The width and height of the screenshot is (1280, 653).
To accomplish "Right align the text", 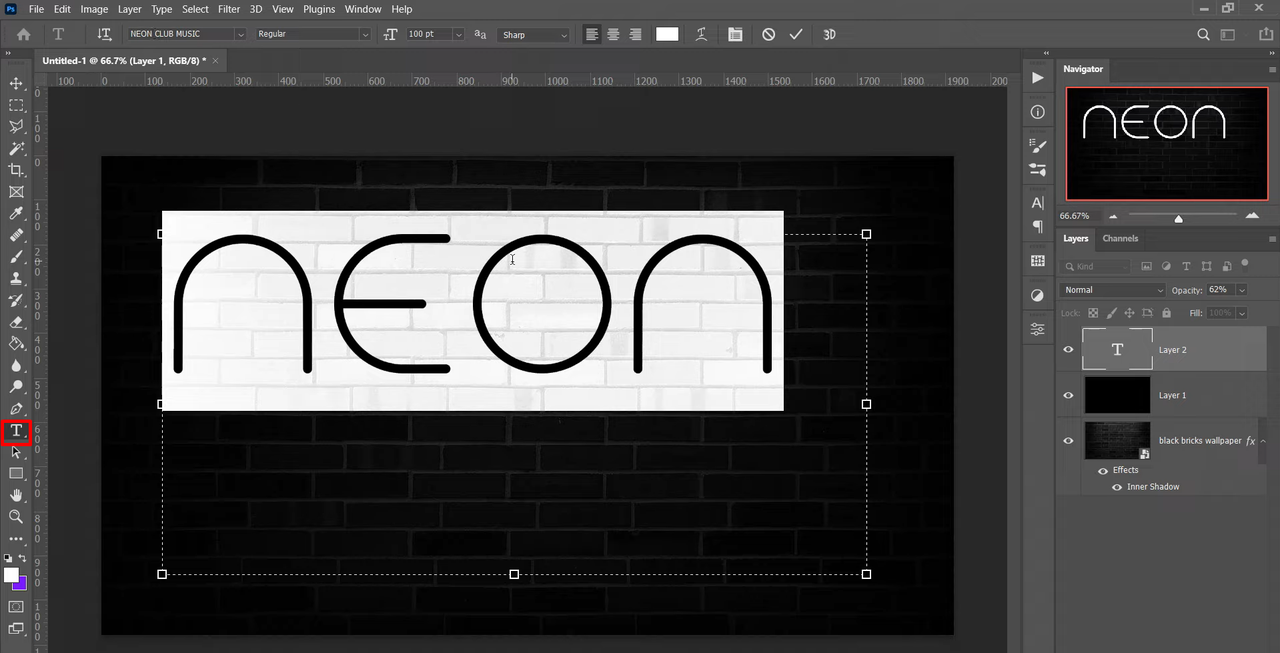I will tap(635, 34).
